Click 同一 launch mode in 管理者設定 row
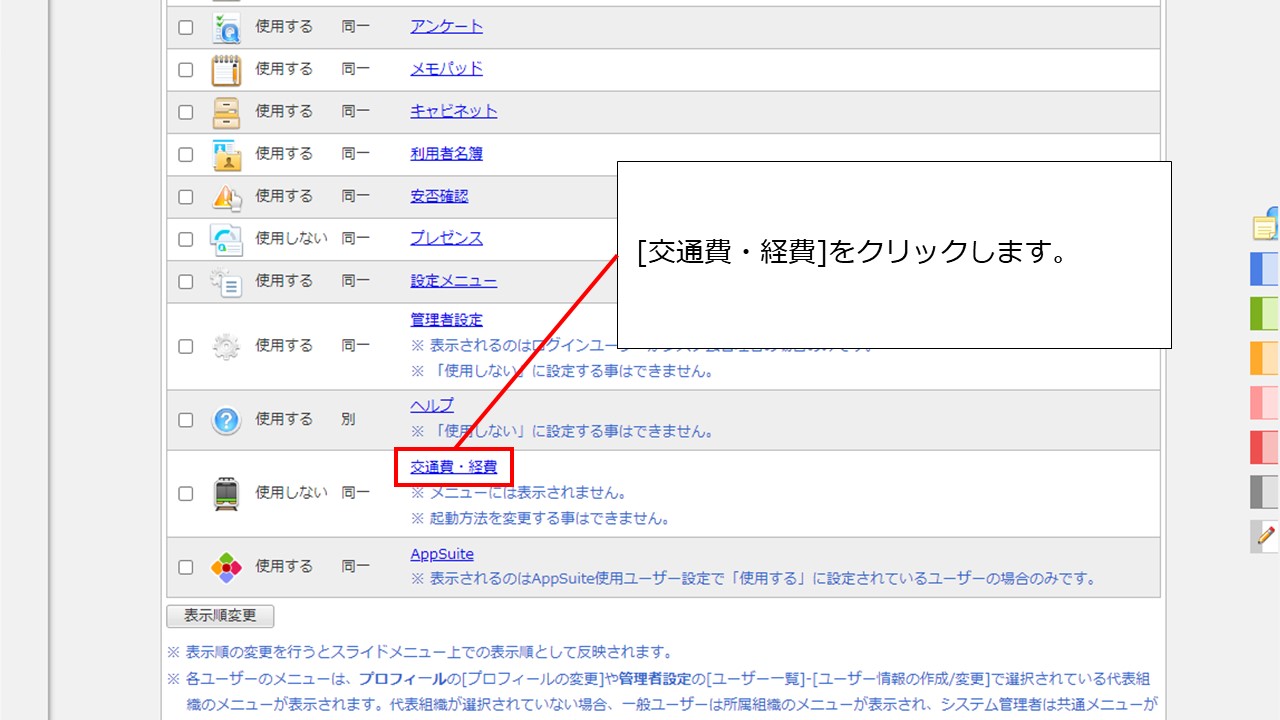 355,345
